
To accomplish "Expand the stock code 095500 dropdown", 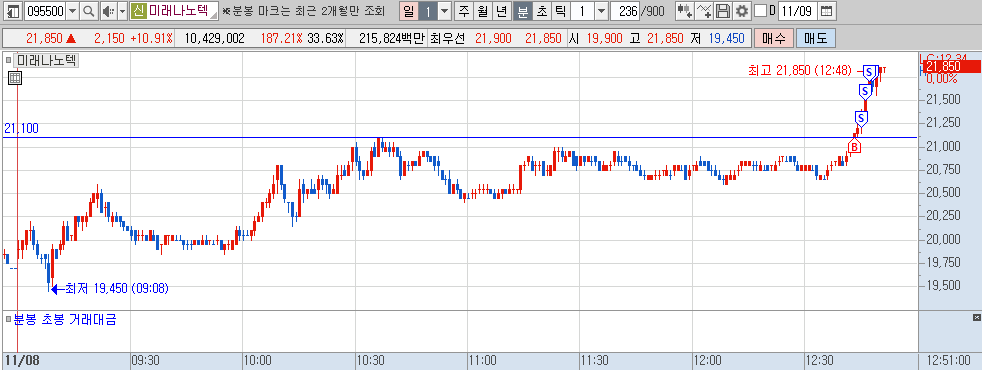I will 72,11.
